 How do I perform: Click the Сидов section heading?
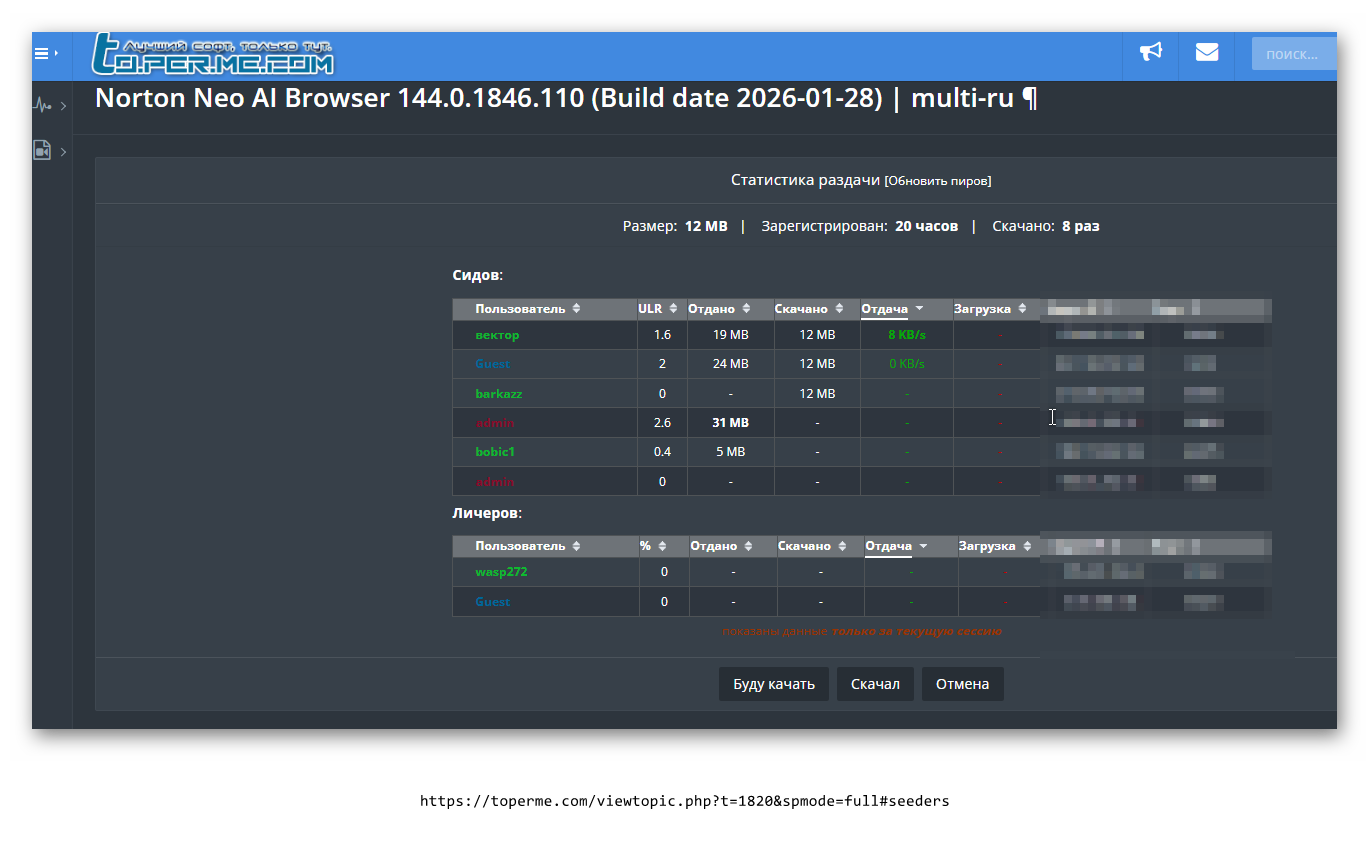477,274
